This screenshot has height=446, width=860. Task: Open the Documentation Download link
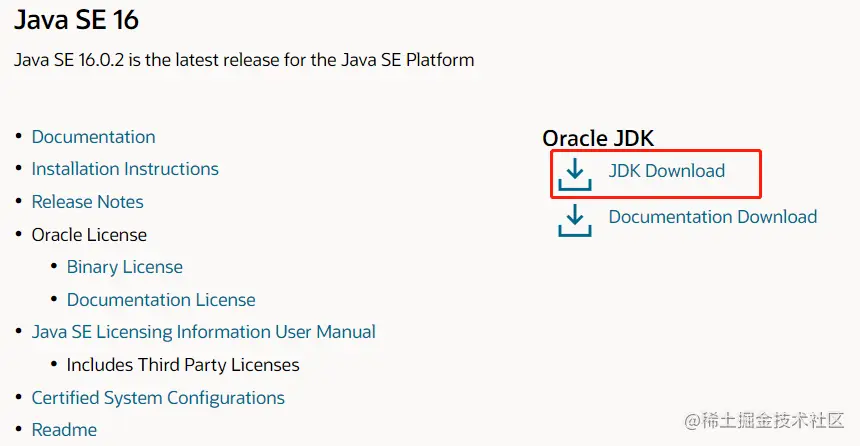(712, 217)
